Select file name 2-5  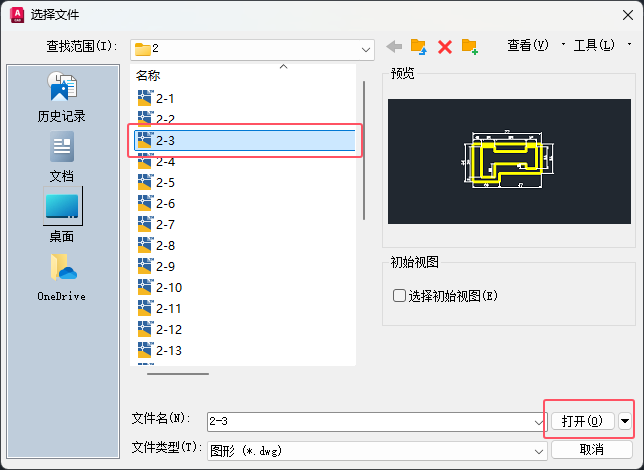coord(165,182)
